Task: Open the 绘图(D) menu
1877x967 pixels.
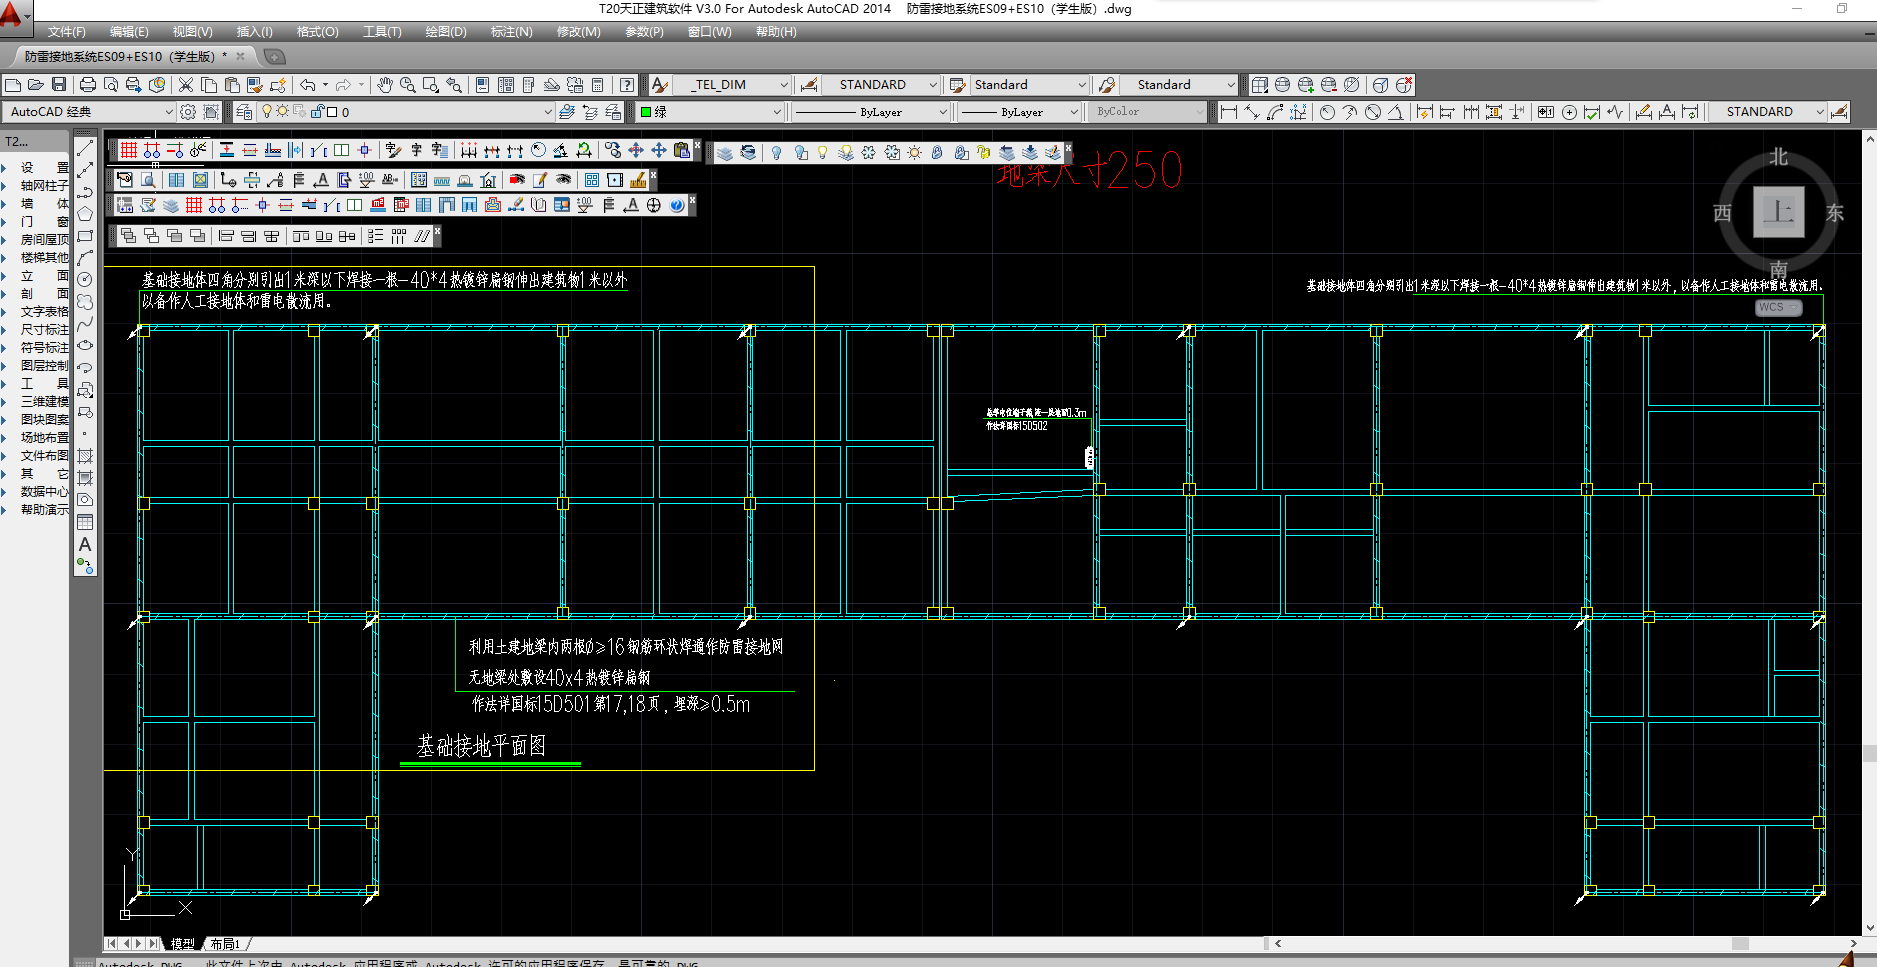Action: (x=445, y=32)
